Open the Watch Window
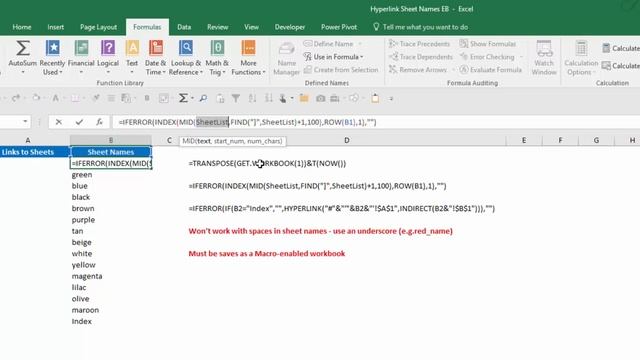The height and width of the screenshot is (360, 640). pos(544,58)
